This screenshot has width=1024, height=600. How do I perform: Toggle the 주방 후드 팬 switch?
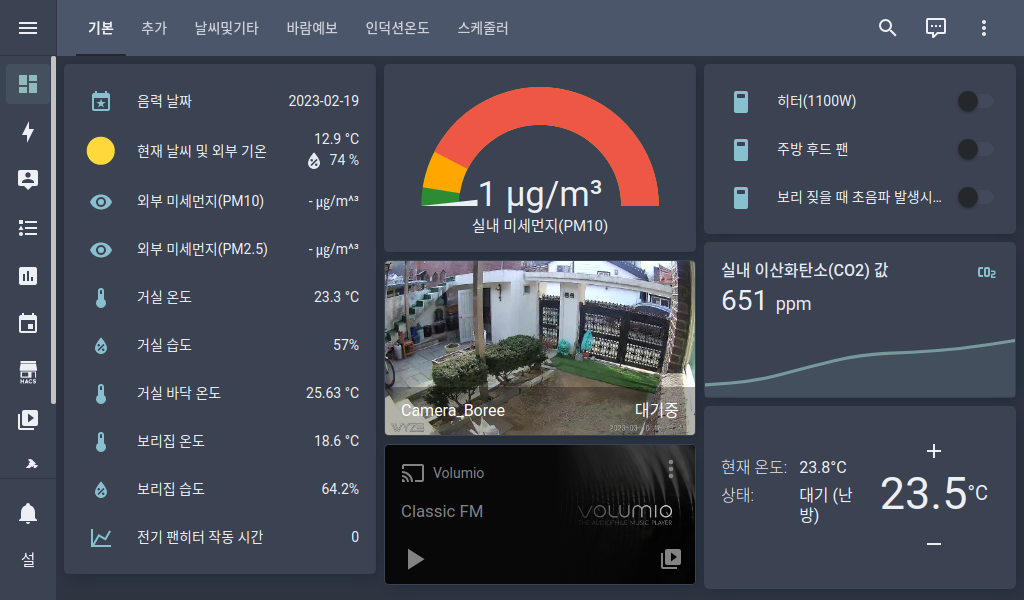point(975,149)
